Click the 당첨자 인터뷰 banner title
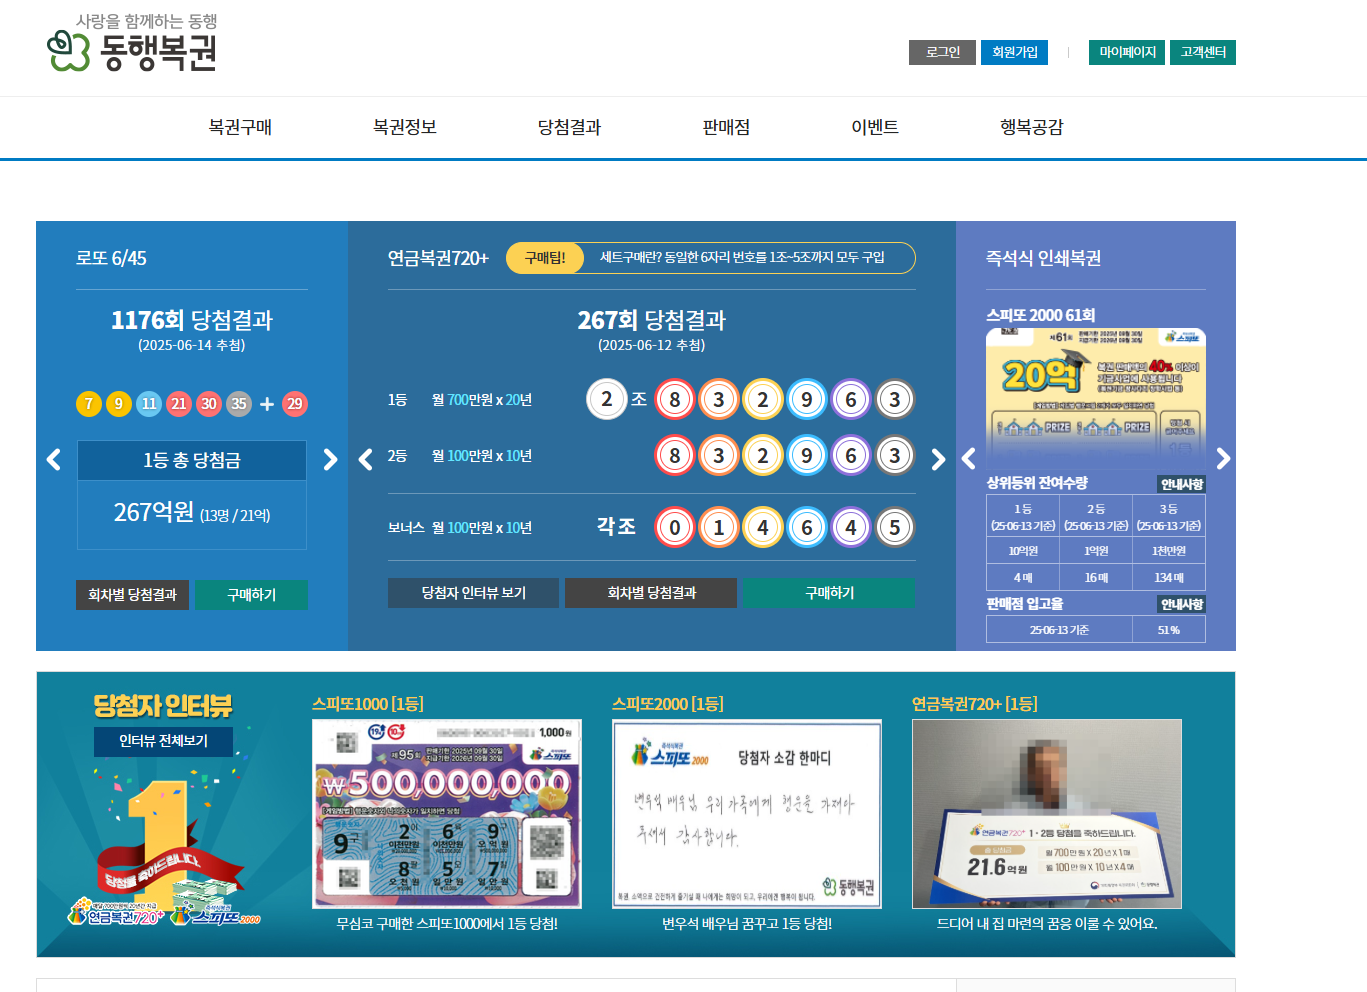 [163, 706]
